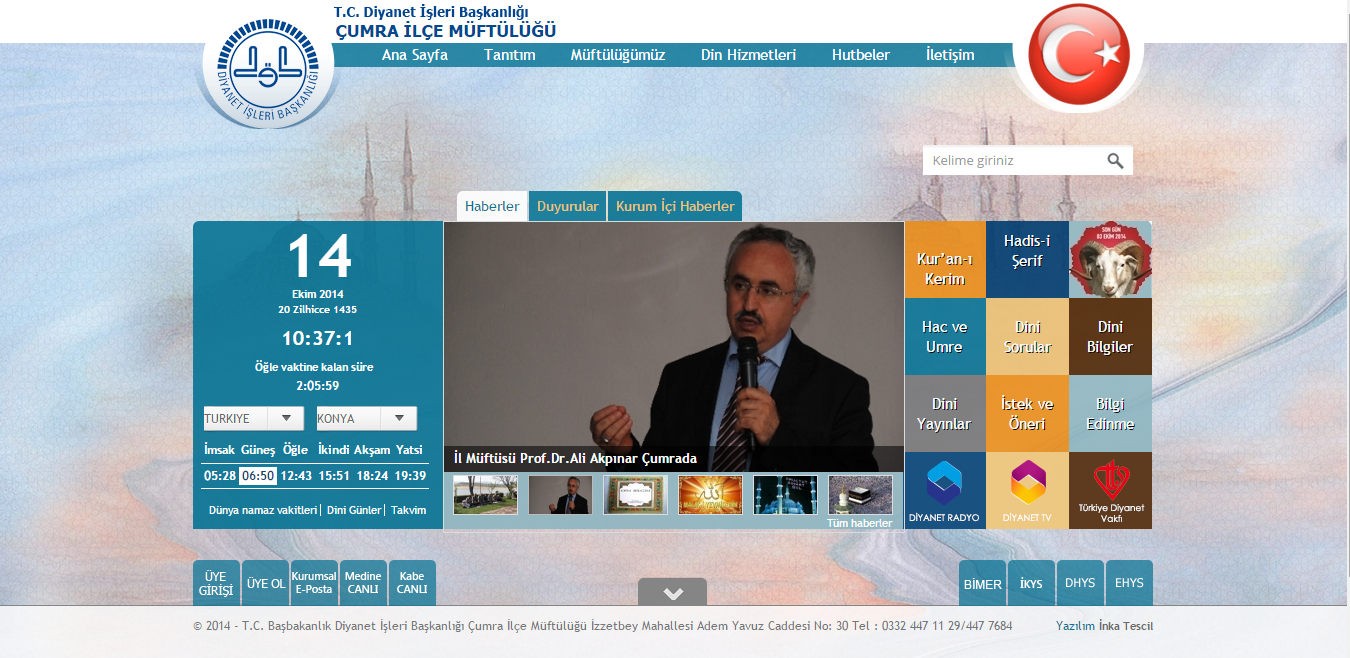Open the Diyanet Radyo icon tile
Screen dimensions: 1350x658
tap(944, 490)
